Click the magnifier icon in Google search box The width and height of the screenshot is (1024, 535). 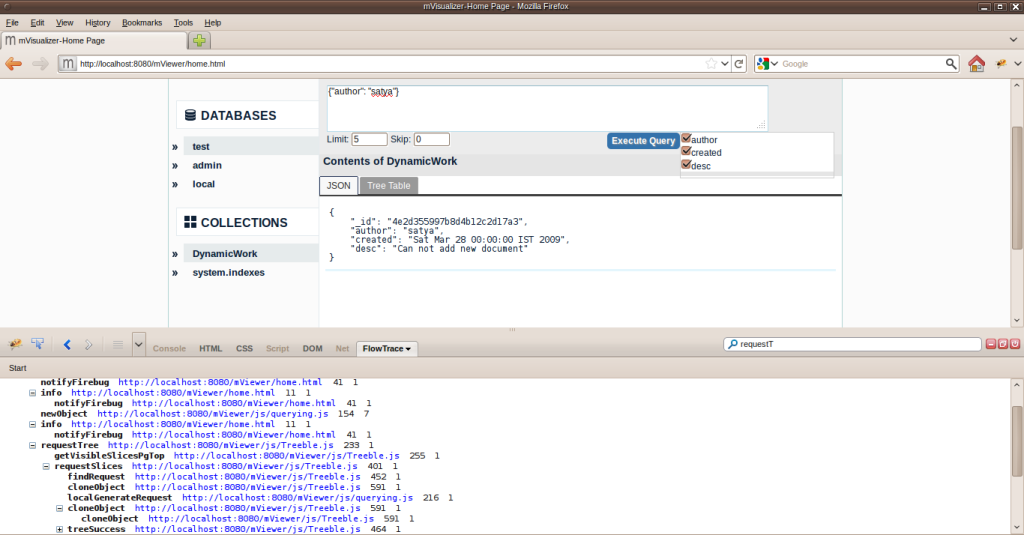pos(951,63)
